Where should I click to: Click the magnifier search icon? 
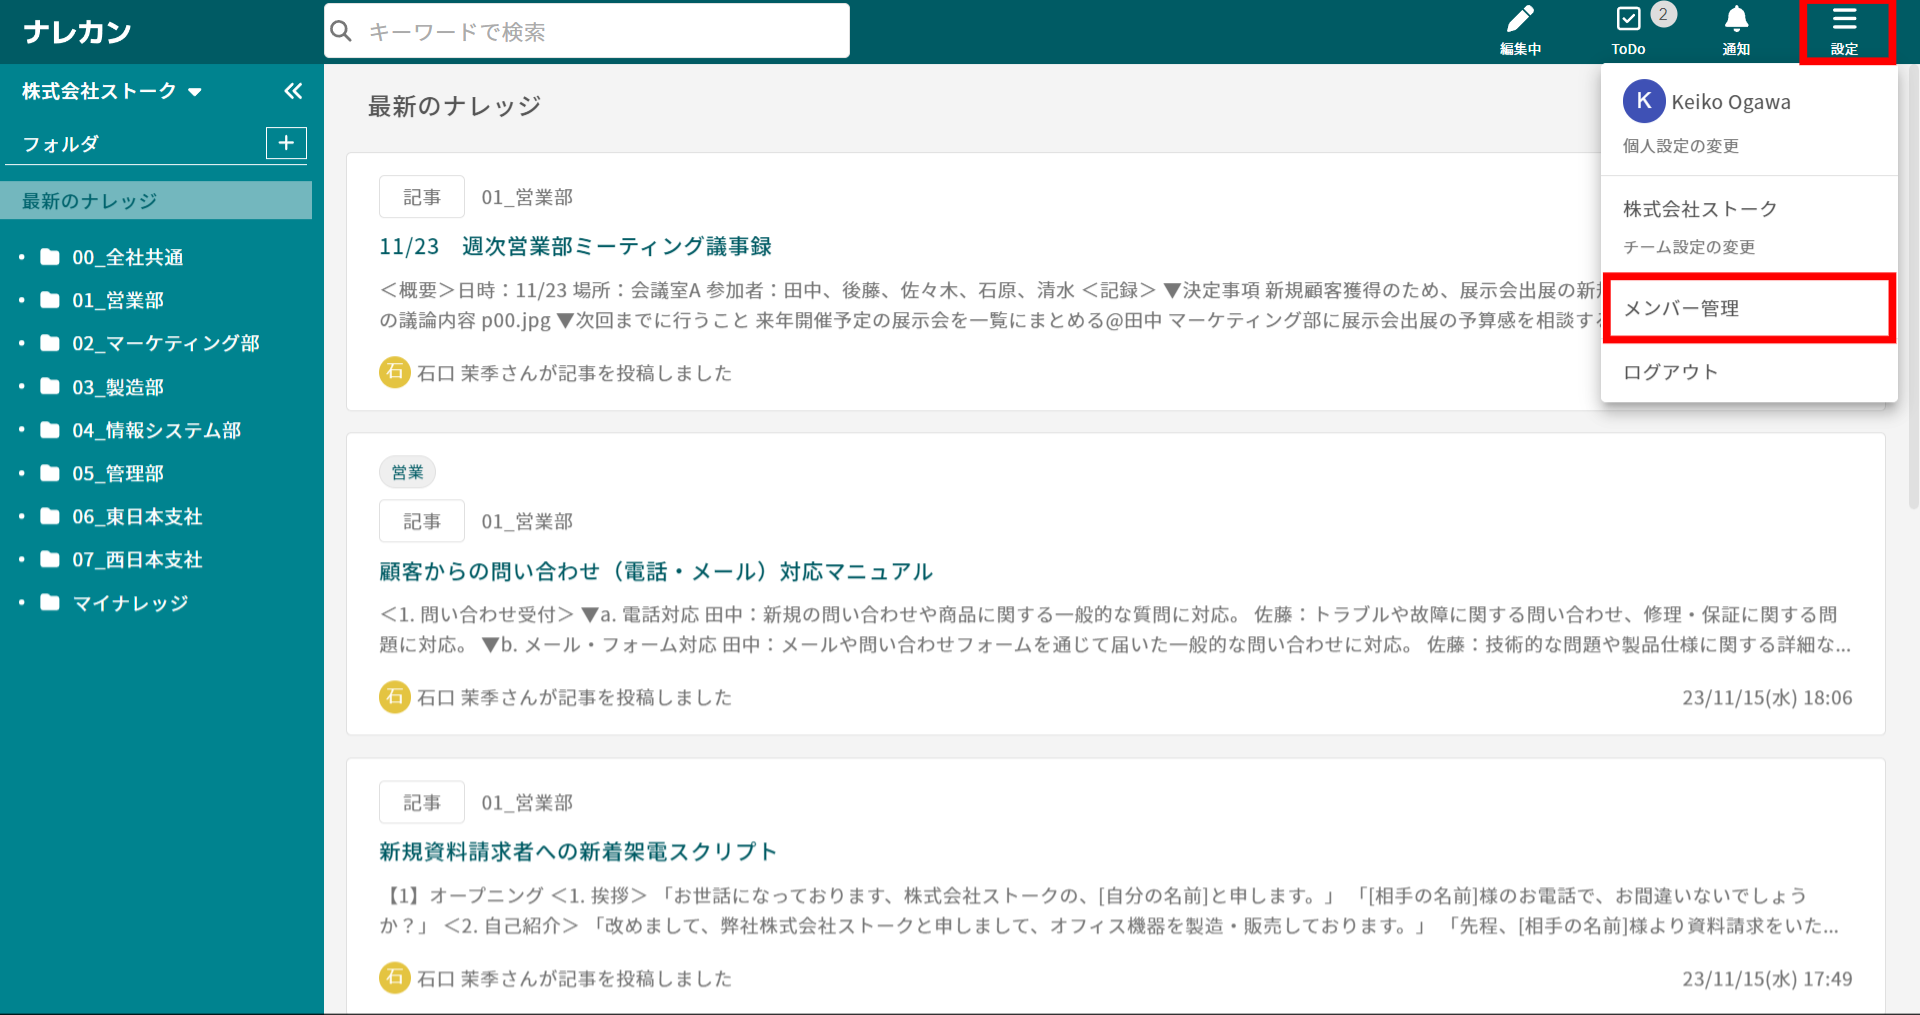[342, 31]
